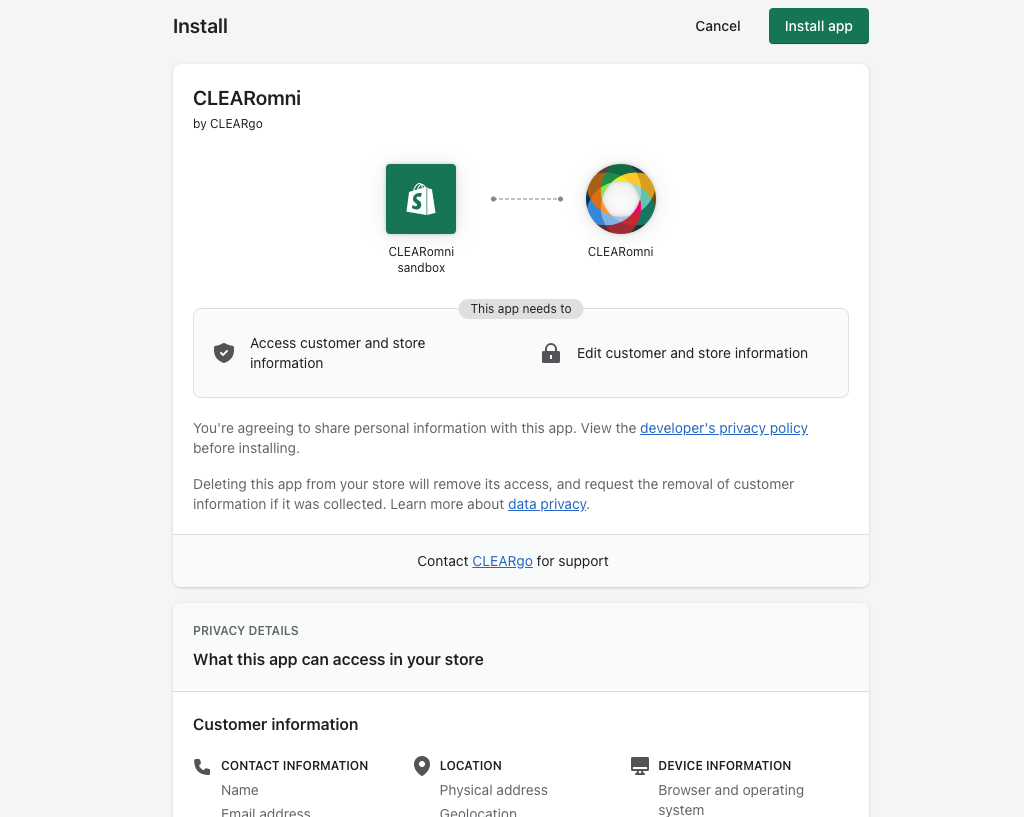This screenshot has height=817, width=1024.
Task: Click Cancel to abort the installation
Action: coord(717,26)
